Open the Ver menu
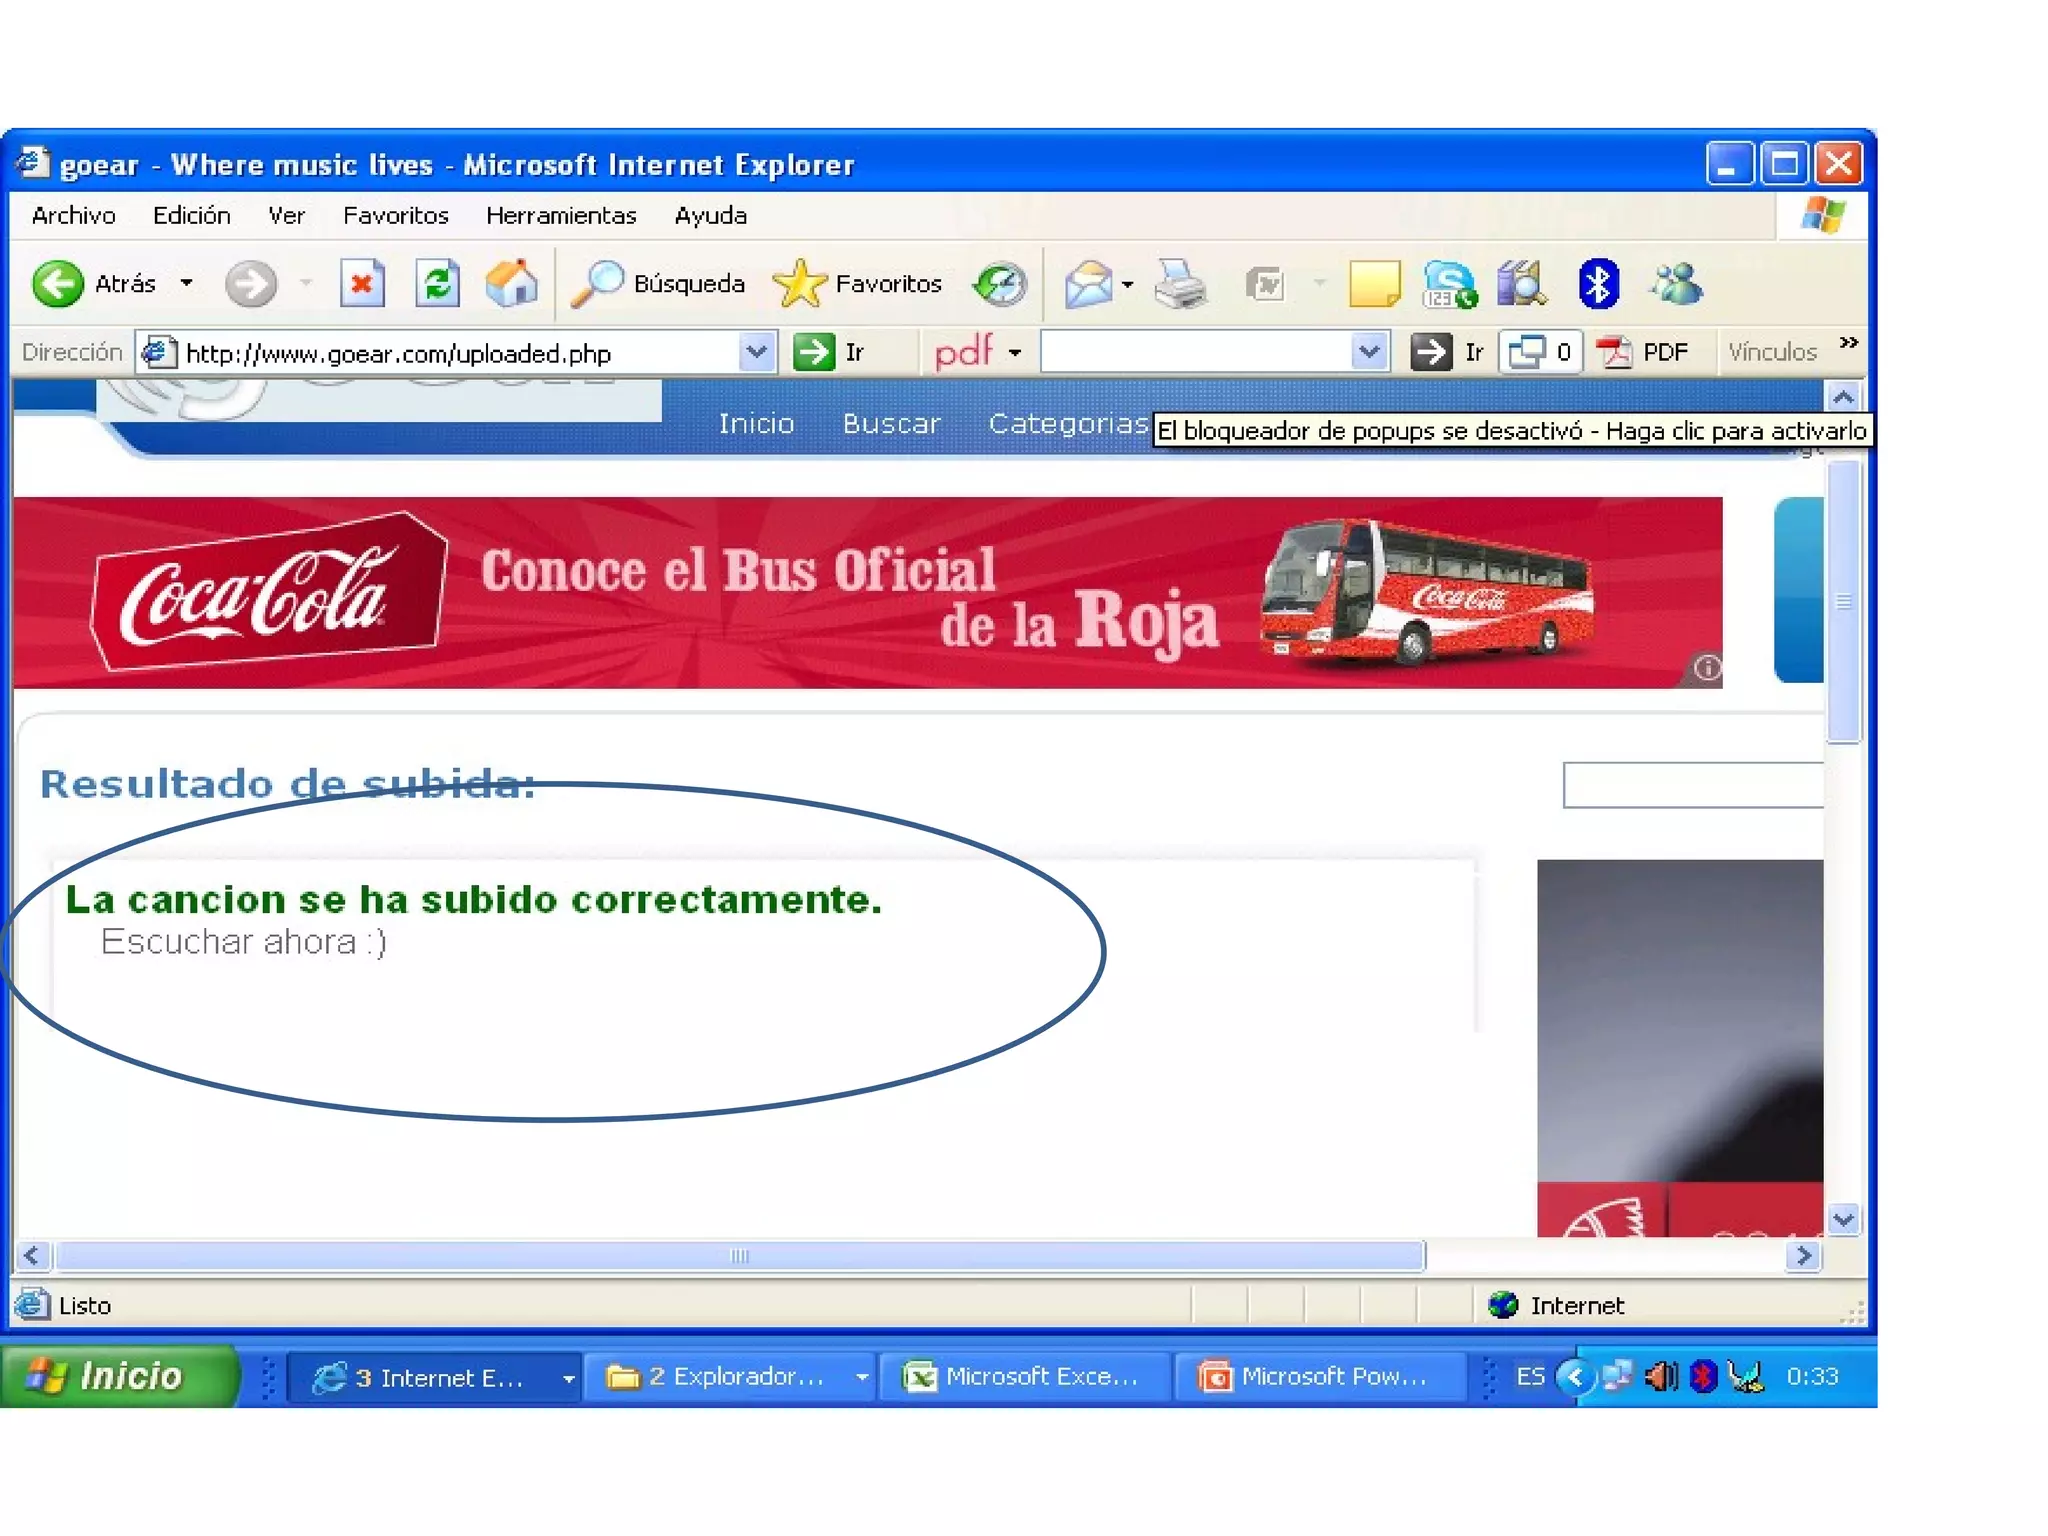The height and width of the screenshot is (1536, 2048). (x=286, y=216)
